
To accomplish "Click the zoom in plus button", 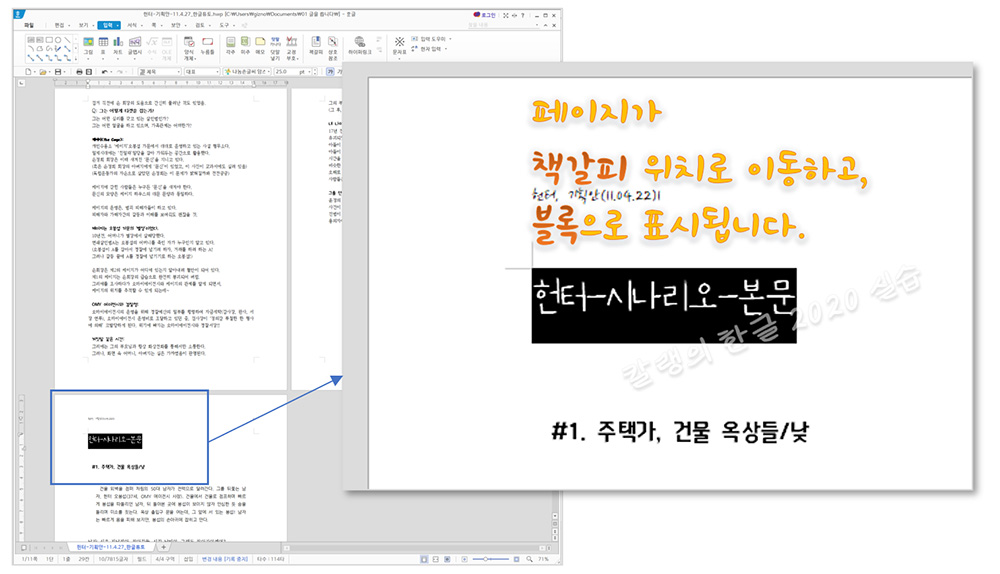I will pyautogui.click(x=516, y=559).
